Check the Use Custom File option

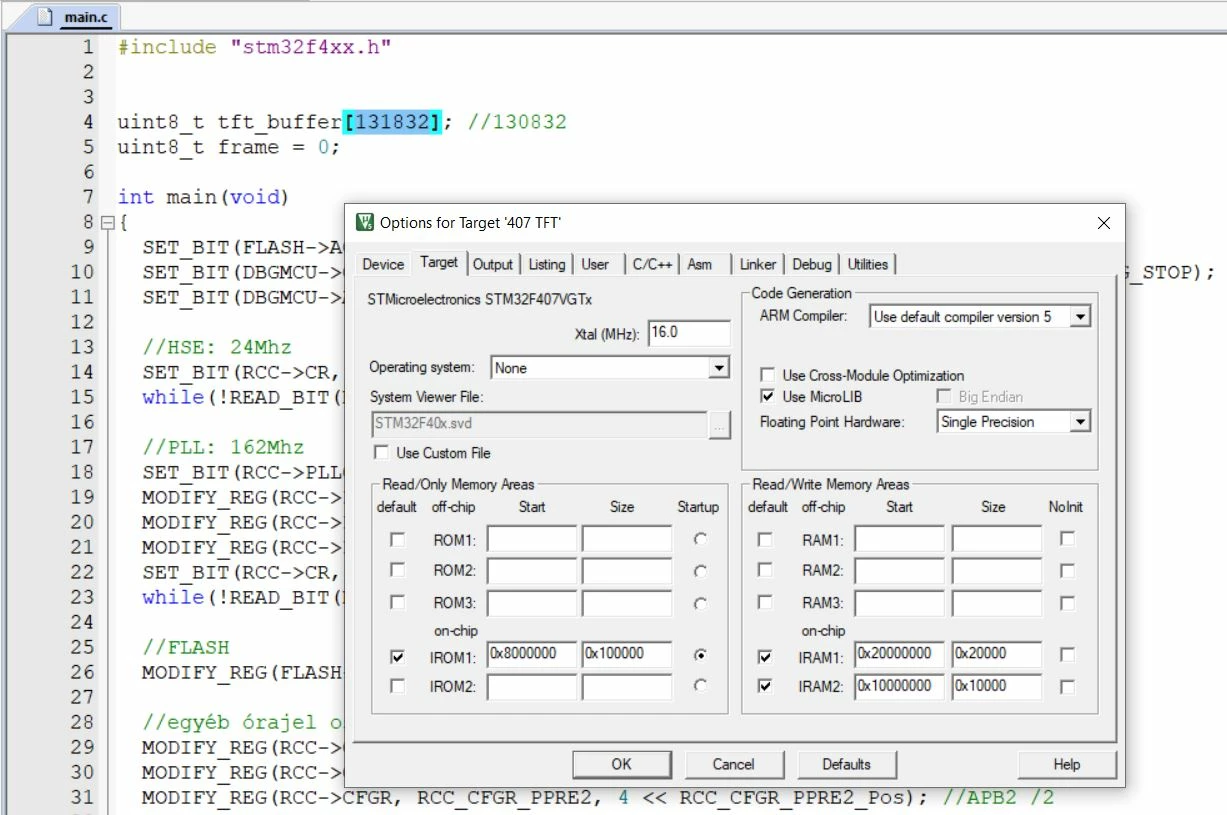381,453
